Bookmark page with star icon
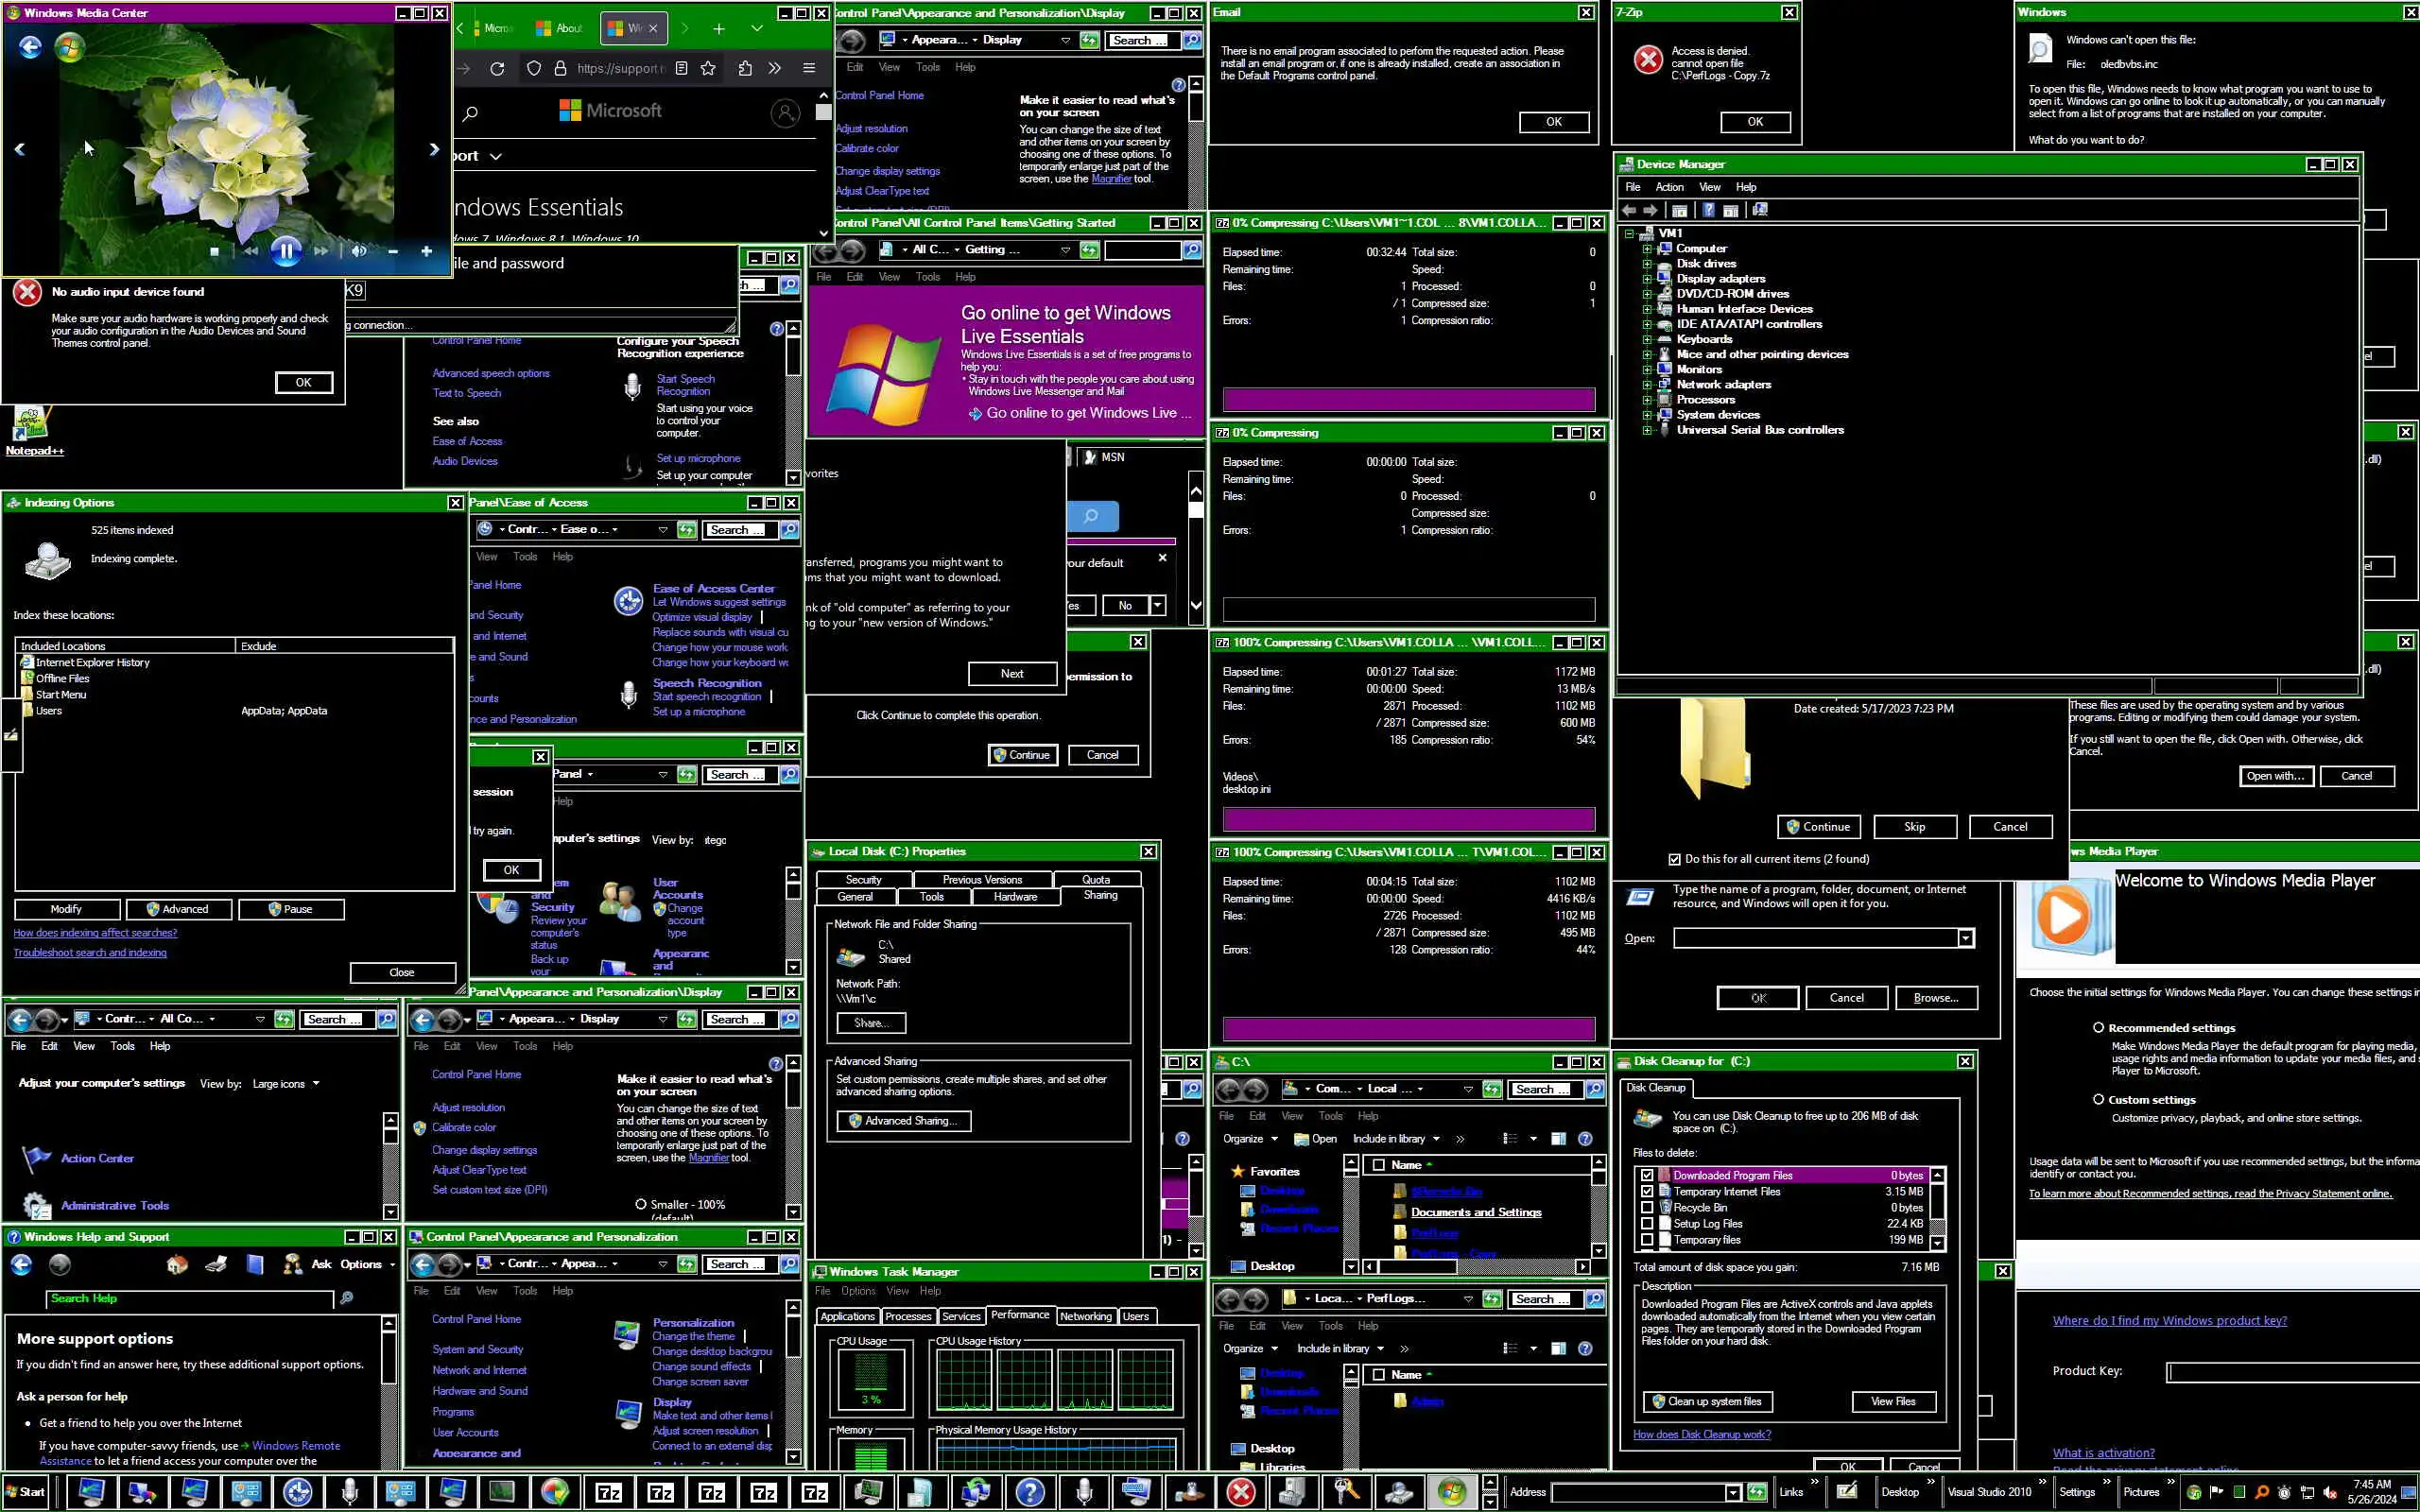 coord(708,68)
